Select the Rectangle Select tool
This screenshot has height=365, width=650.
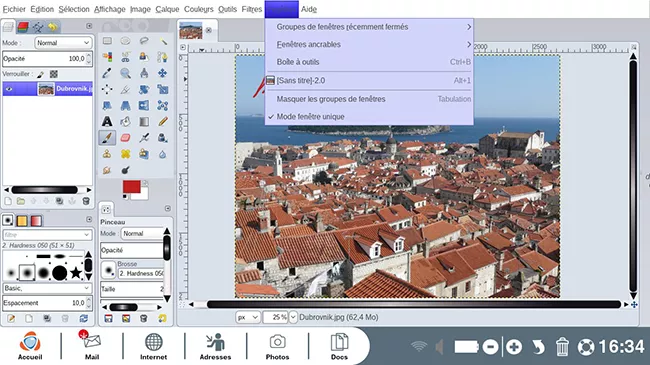pos(107,41)
